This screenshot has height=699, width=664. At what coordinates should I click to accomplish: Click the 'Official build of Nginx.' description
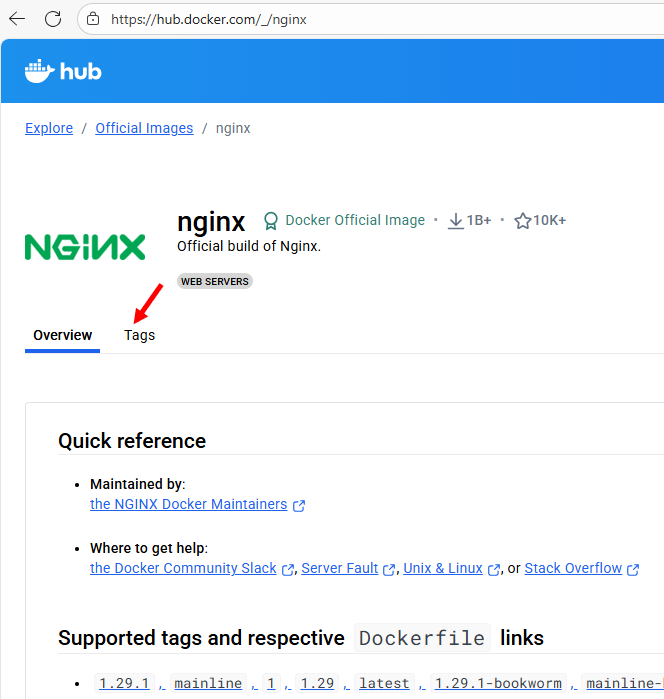pos(249,246)
